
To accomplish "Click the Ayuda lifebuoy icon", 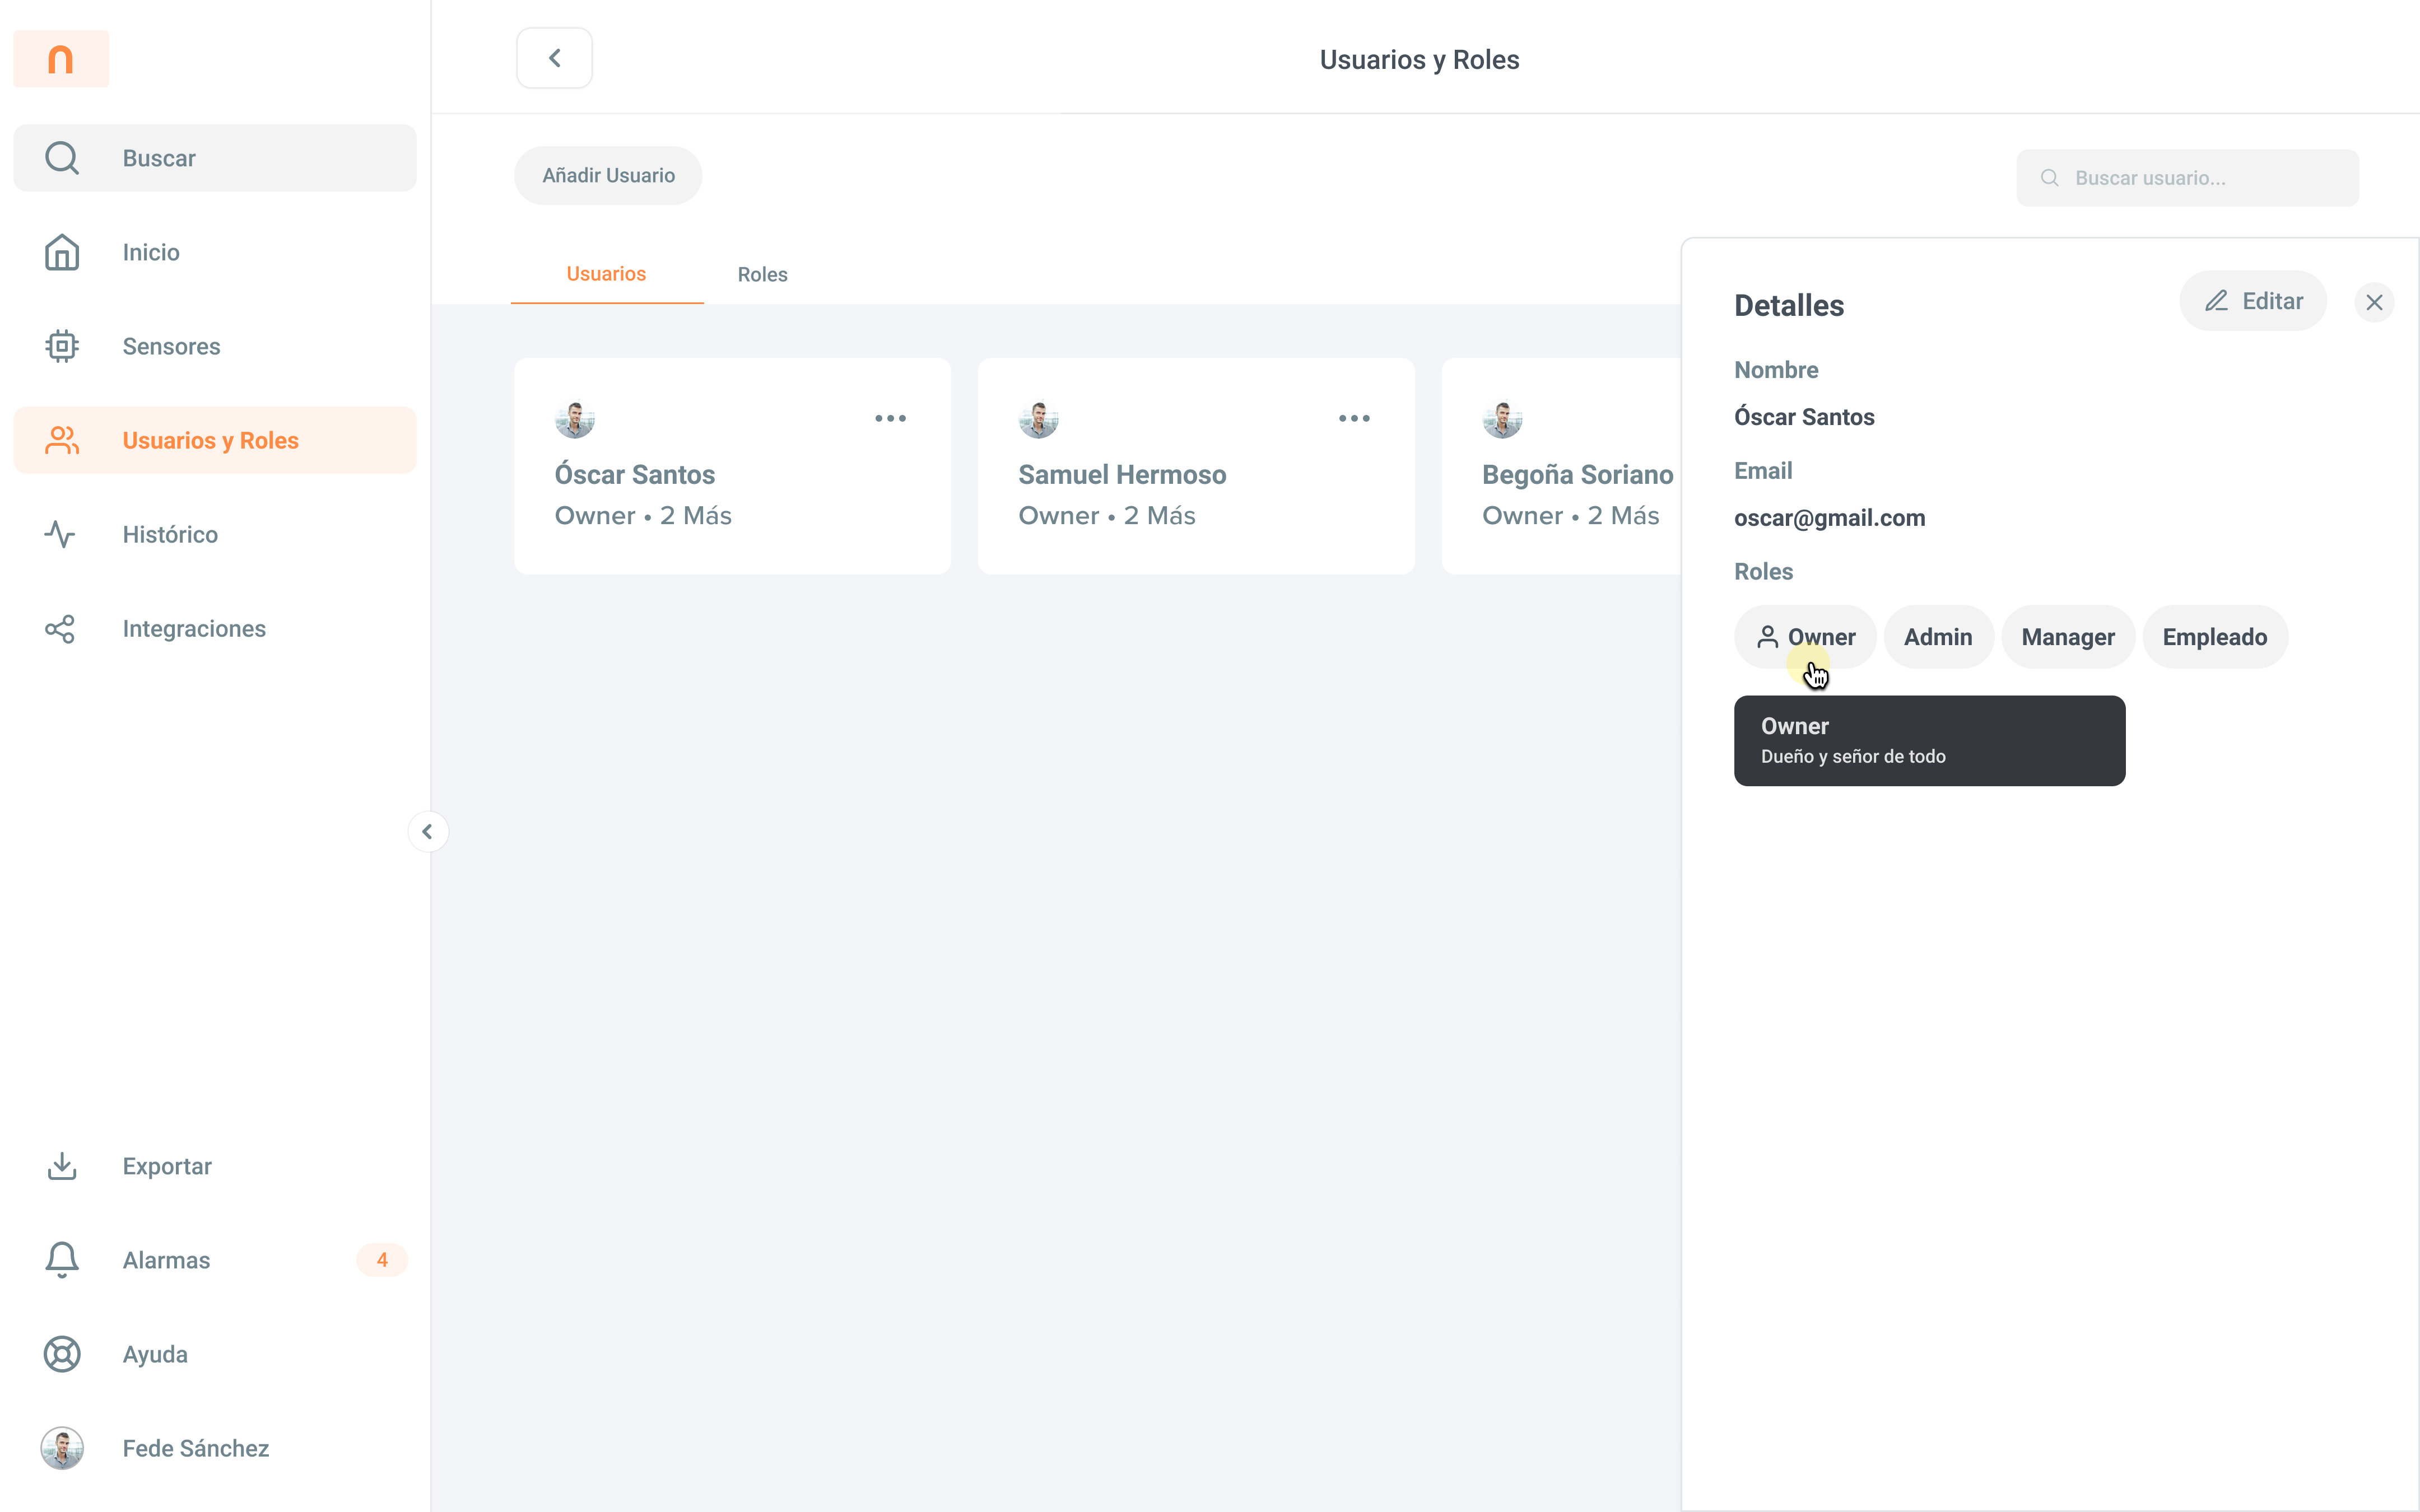I will pyautogui.click(x=61, y=1354).
